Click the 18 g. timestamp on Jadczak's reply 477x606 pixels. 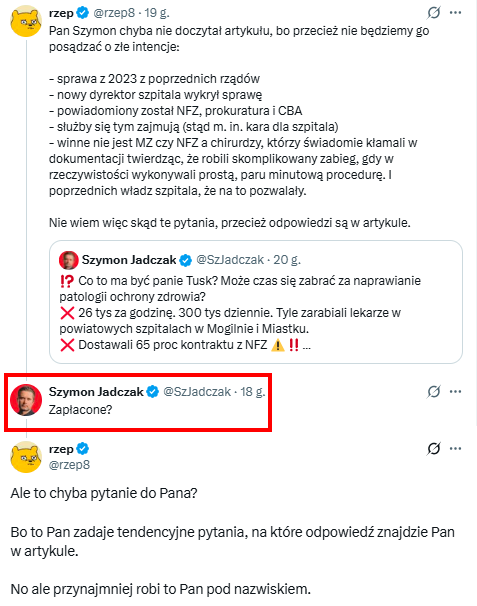[x=252, y=392]
